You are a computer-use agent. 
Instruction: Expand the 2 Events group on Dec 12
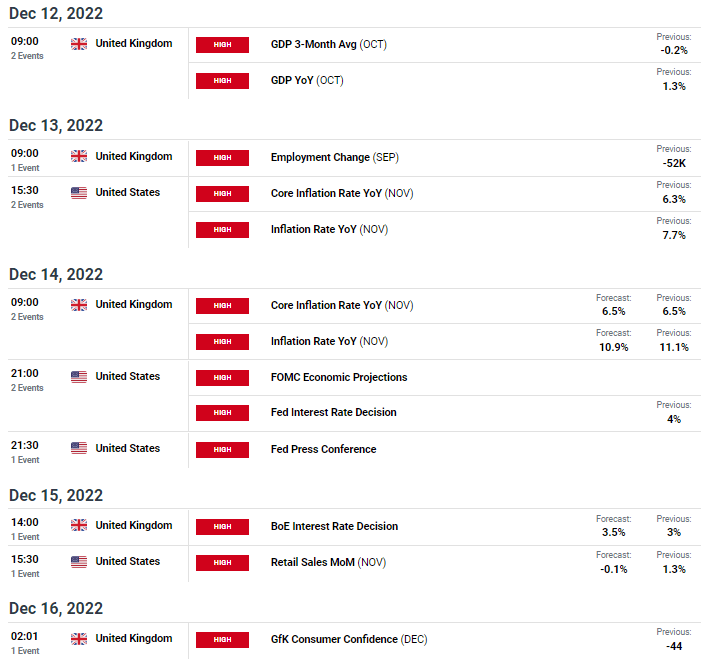(x=27, y=56)
